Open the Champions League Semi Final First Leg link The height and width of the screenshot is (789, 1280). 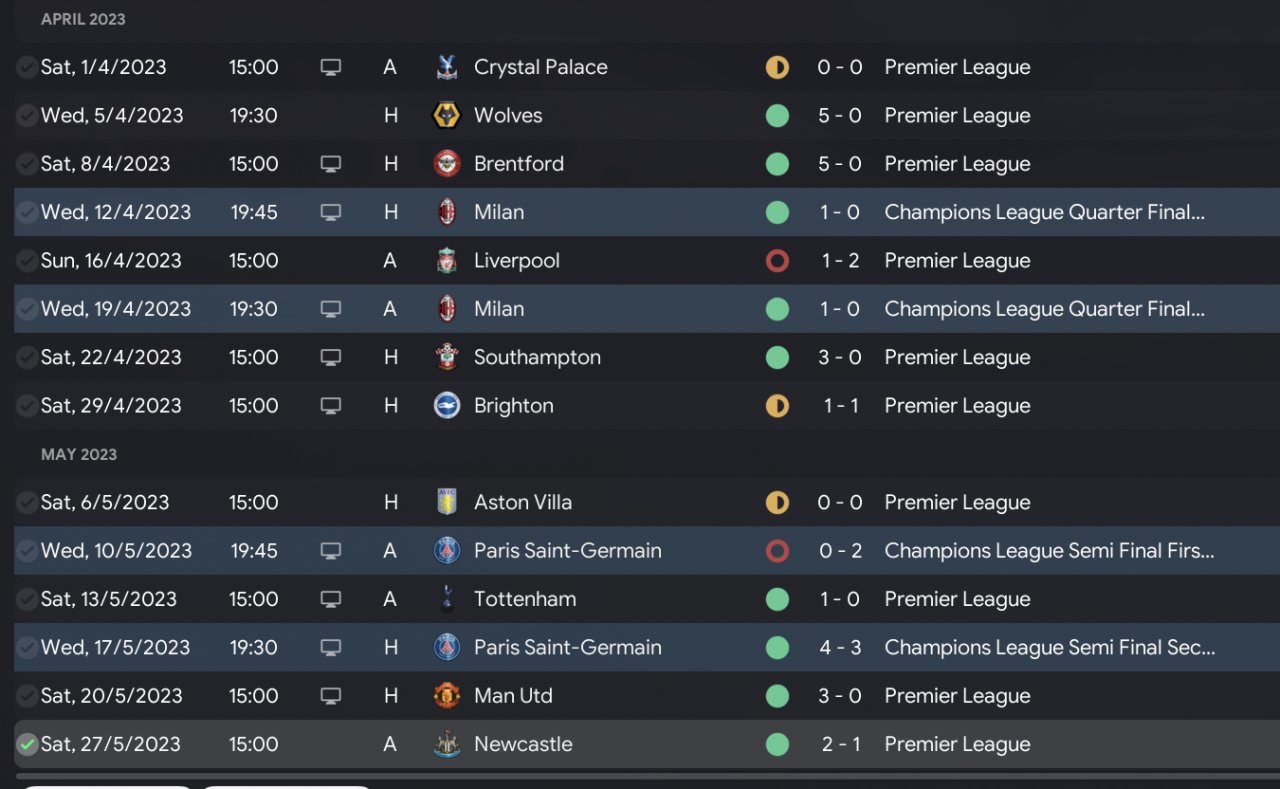[1049, 551]
